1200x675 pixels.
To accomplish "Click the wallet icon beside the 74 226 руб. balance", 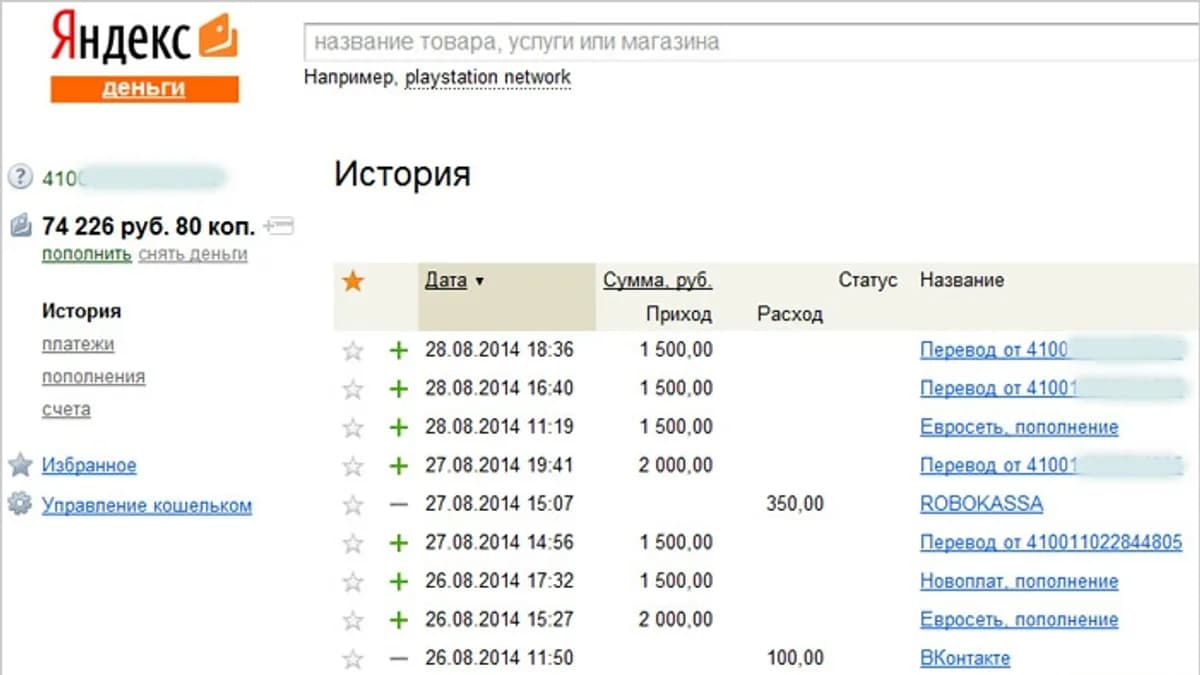I will click(x=21, y=226).
